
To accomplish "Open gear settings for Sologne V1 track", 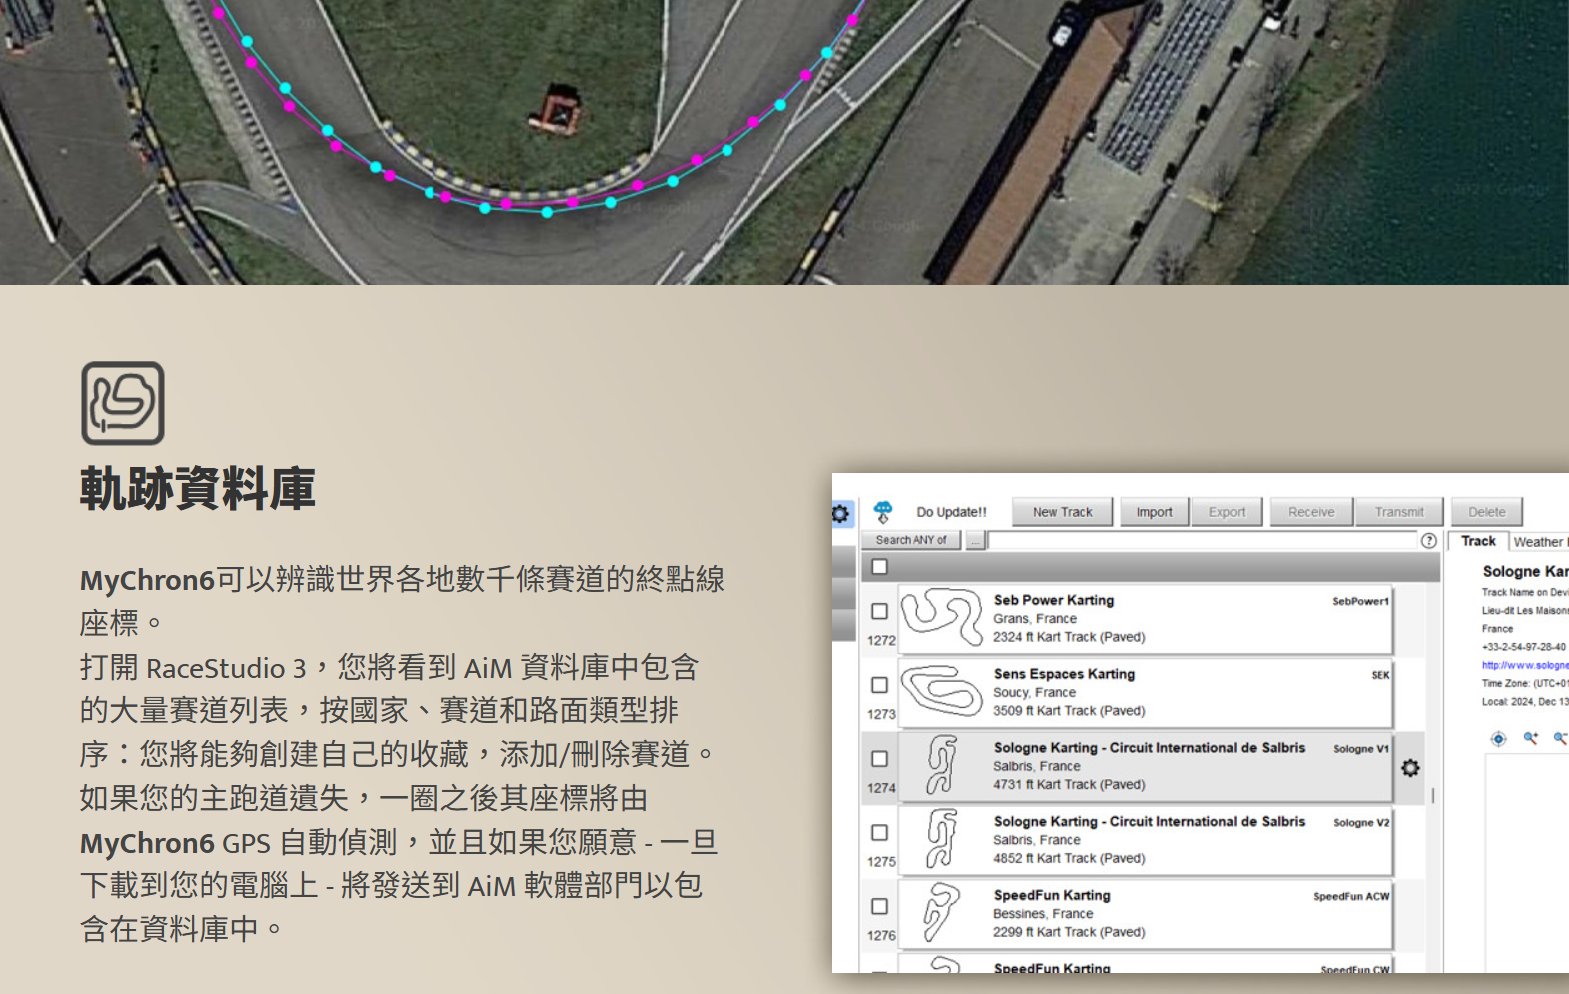I will click(x=1410, y=768).
